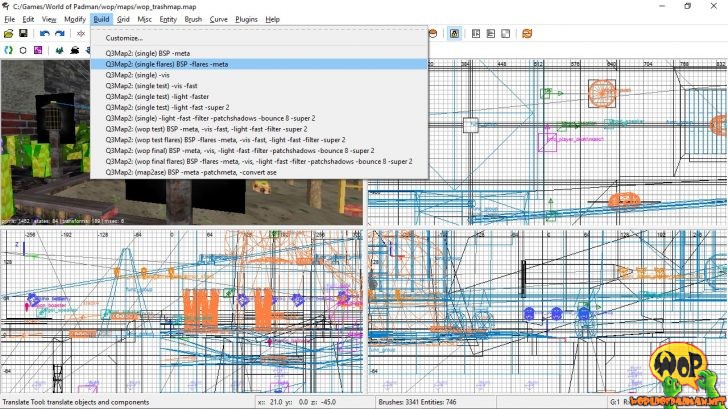728x409 pixels.
Task: Click the Save map floppy icon
Action: [22, 33]
